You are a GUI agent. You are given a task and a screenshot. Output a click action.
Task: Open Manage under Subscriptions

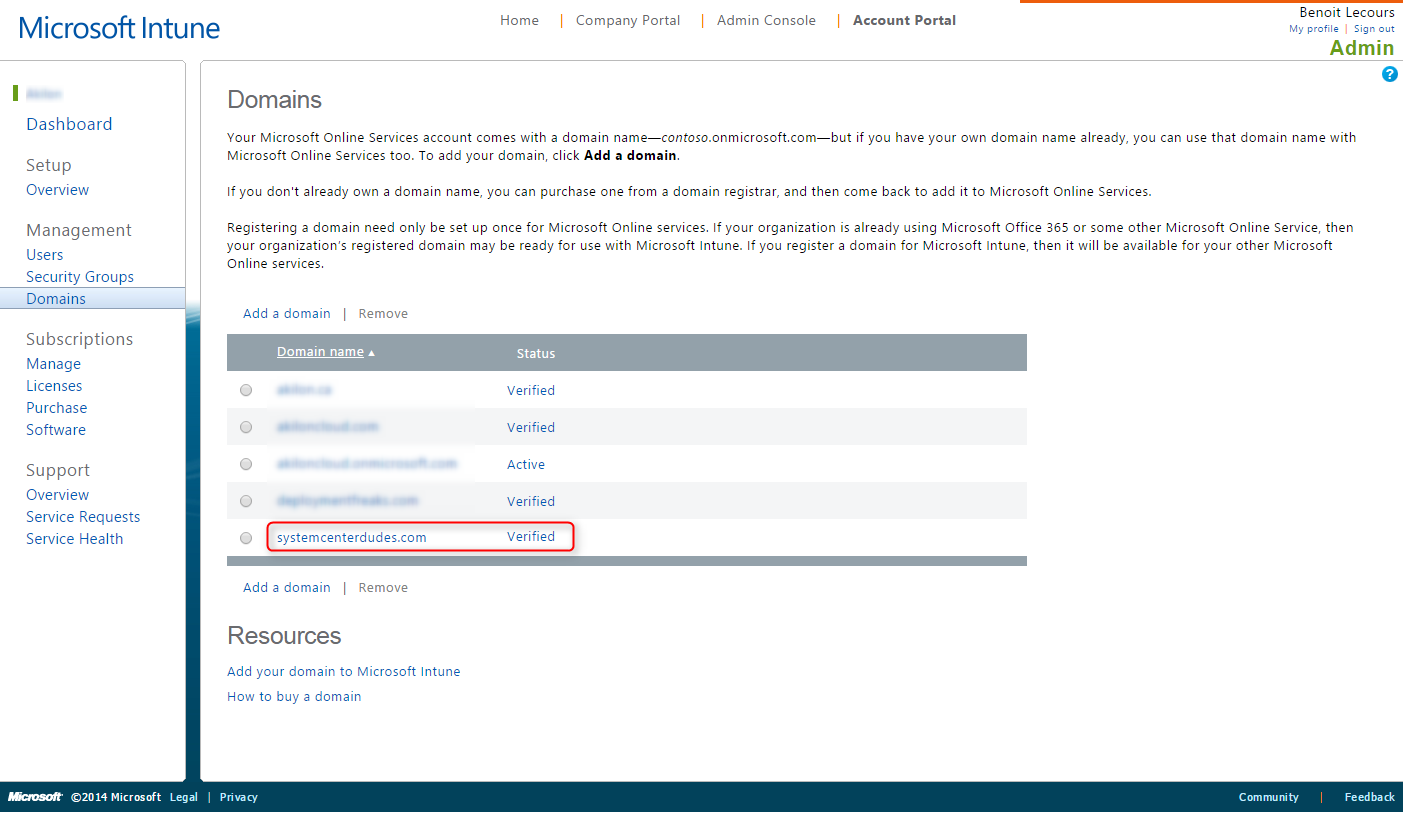(x=53, y=364)
